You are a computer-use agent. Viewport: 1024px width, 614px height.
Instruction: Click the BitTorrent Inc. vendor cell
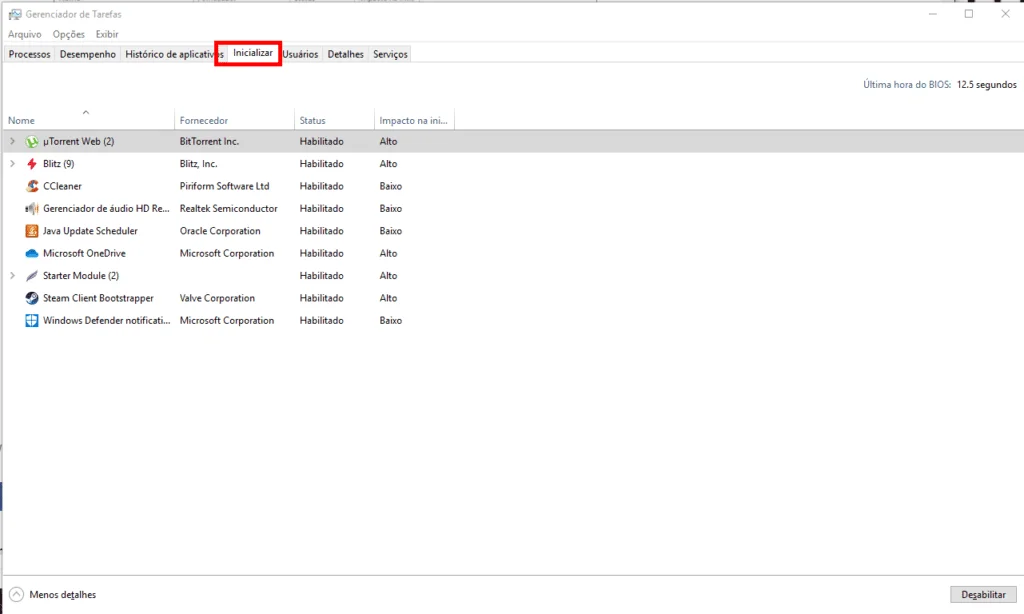tap(209, 141)
